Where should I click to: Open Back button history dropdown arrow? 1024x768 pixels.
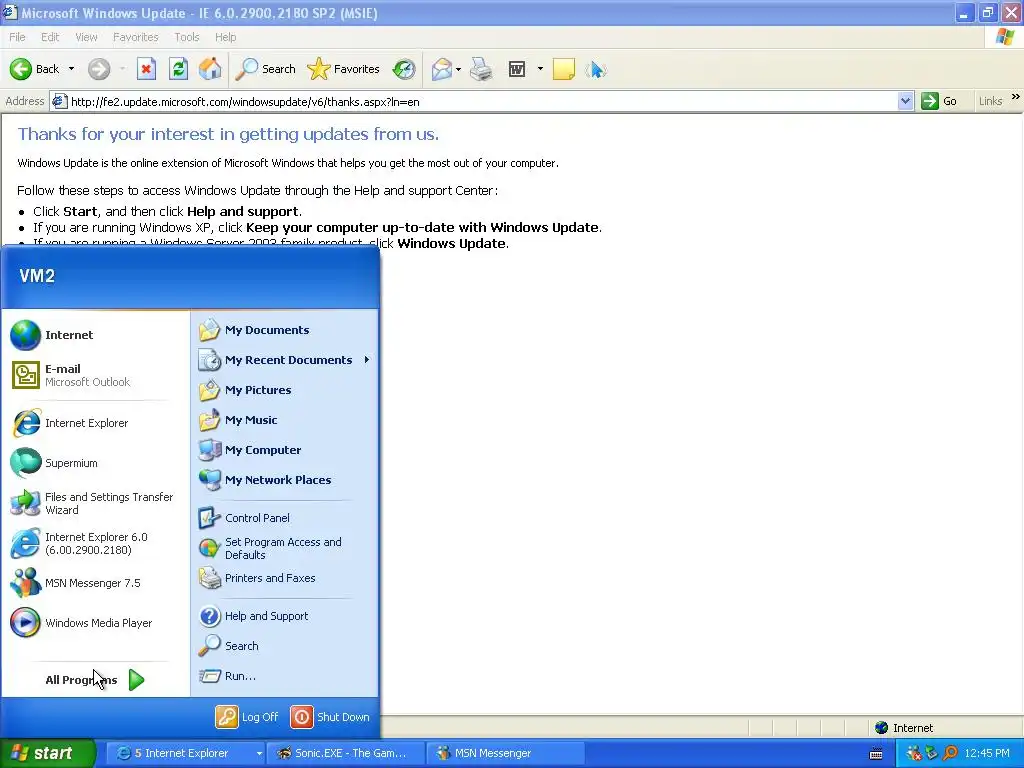pyautogui.click(x=71, y=69)
